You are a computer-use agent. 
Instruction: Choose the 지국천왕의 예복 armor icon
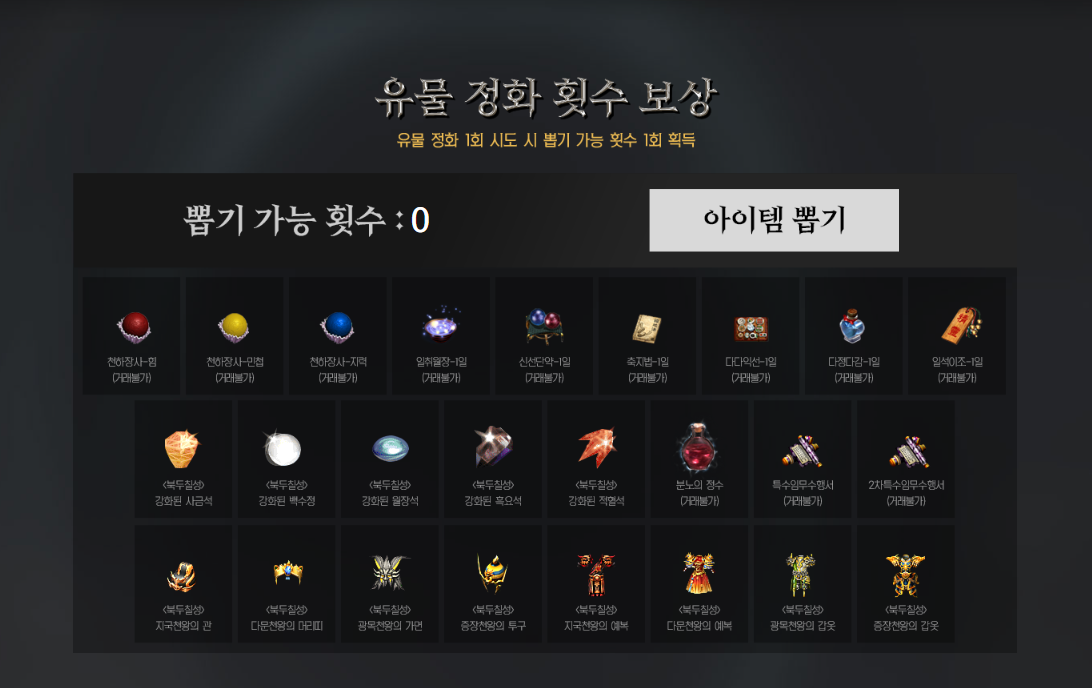pyautogui.click(x=596, y=574)
